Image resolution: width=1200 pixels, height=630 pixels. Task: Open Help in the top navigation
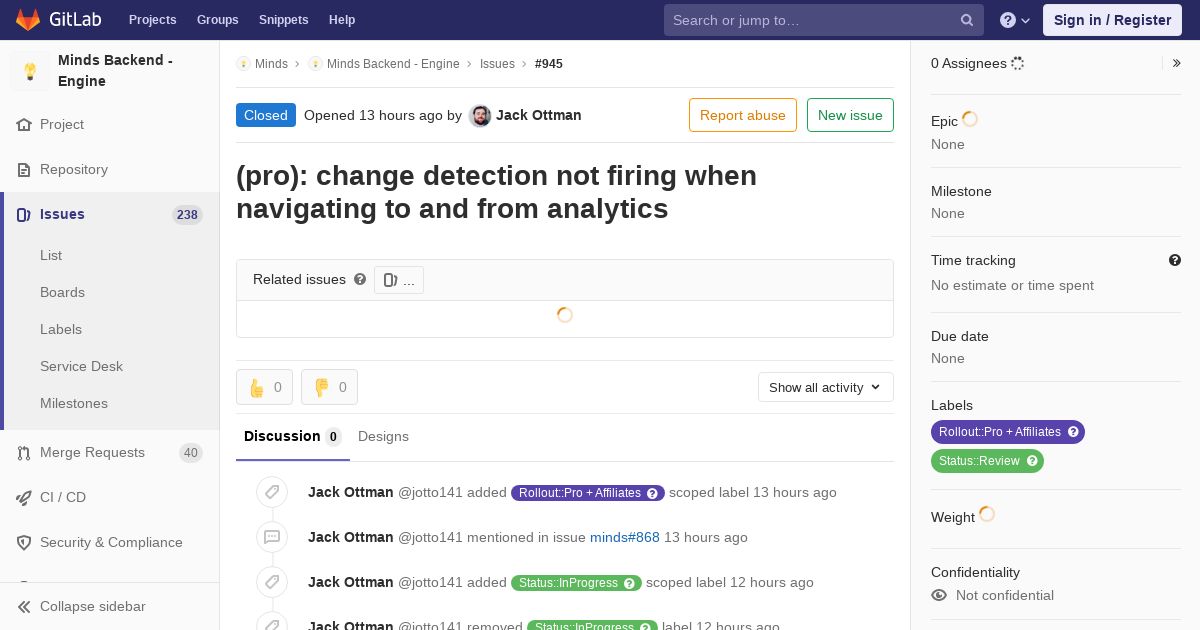click(x=342, y=20)
